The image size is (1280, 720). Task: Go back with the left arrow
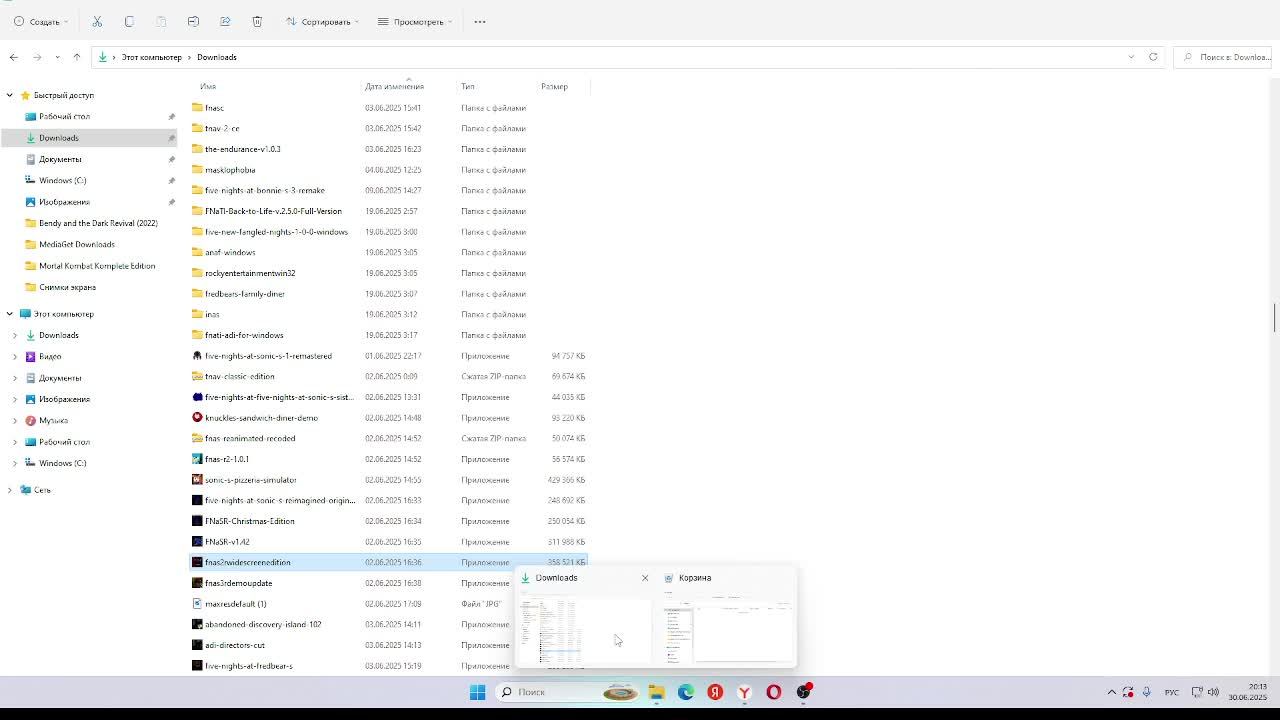(x=13, y=57)
